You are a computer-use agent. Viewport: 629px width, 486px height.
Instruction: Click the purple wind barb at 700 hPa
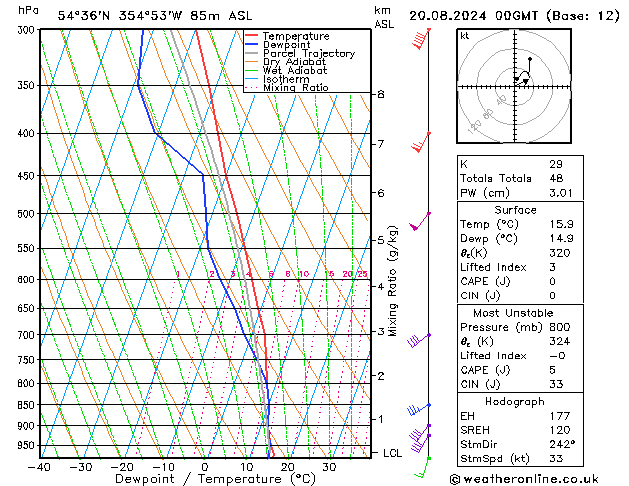419,340
